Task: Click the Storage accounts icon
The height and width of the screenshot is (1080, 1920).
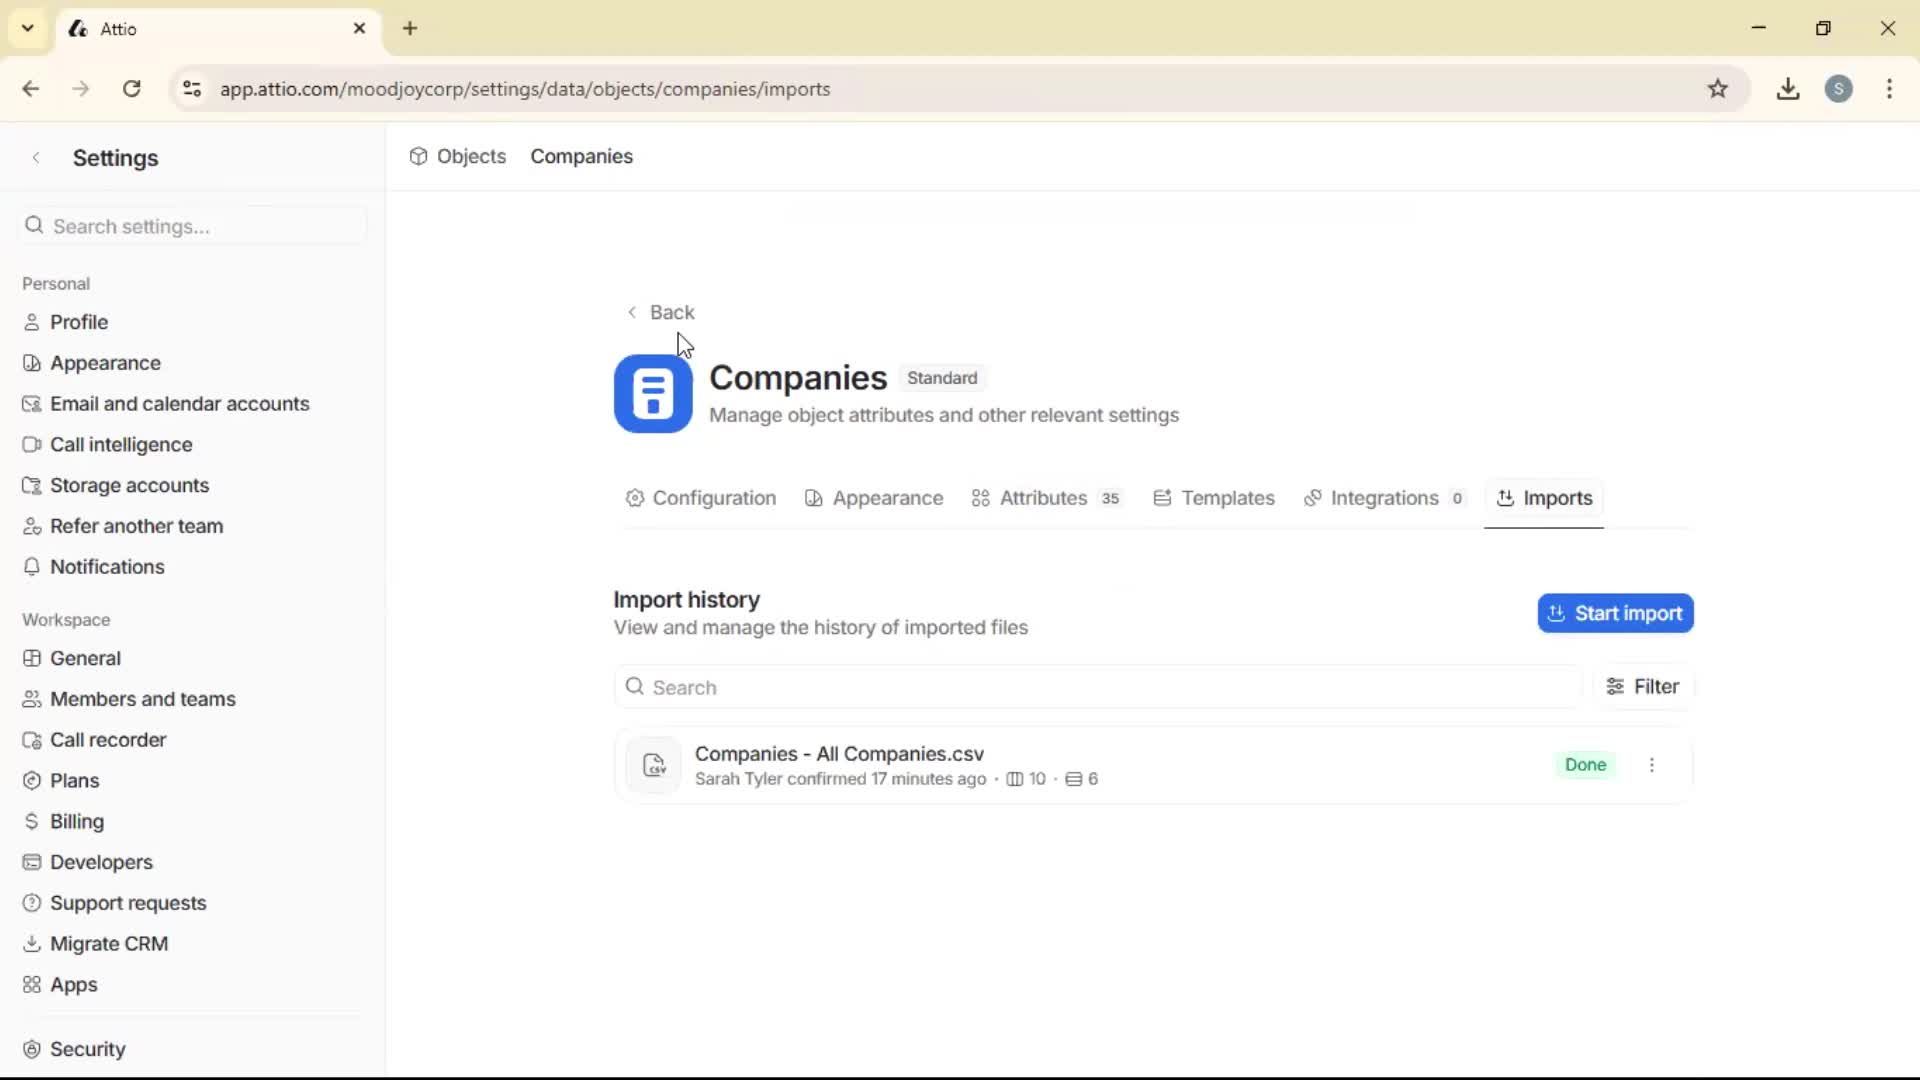Action: (x=32, y=485)
